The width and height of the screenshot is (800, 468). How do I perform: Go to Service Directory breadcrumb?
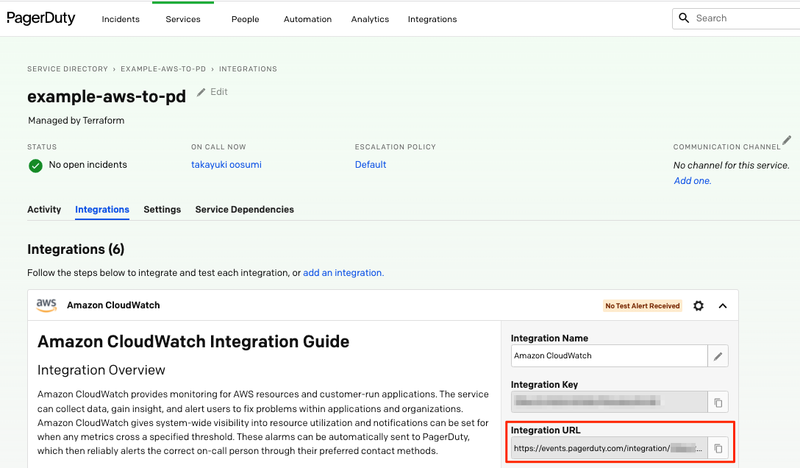click(x=67, y=69)
